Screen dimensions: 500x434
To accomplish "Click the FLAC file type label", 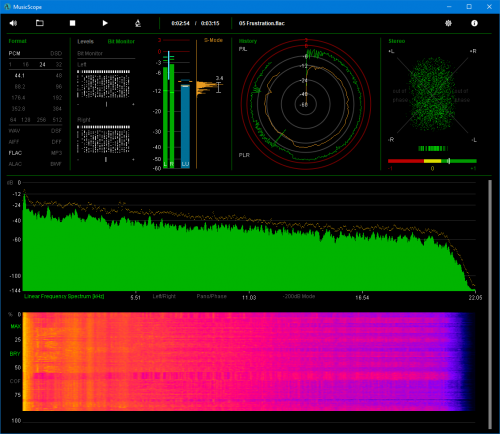I will pos(15,153).
